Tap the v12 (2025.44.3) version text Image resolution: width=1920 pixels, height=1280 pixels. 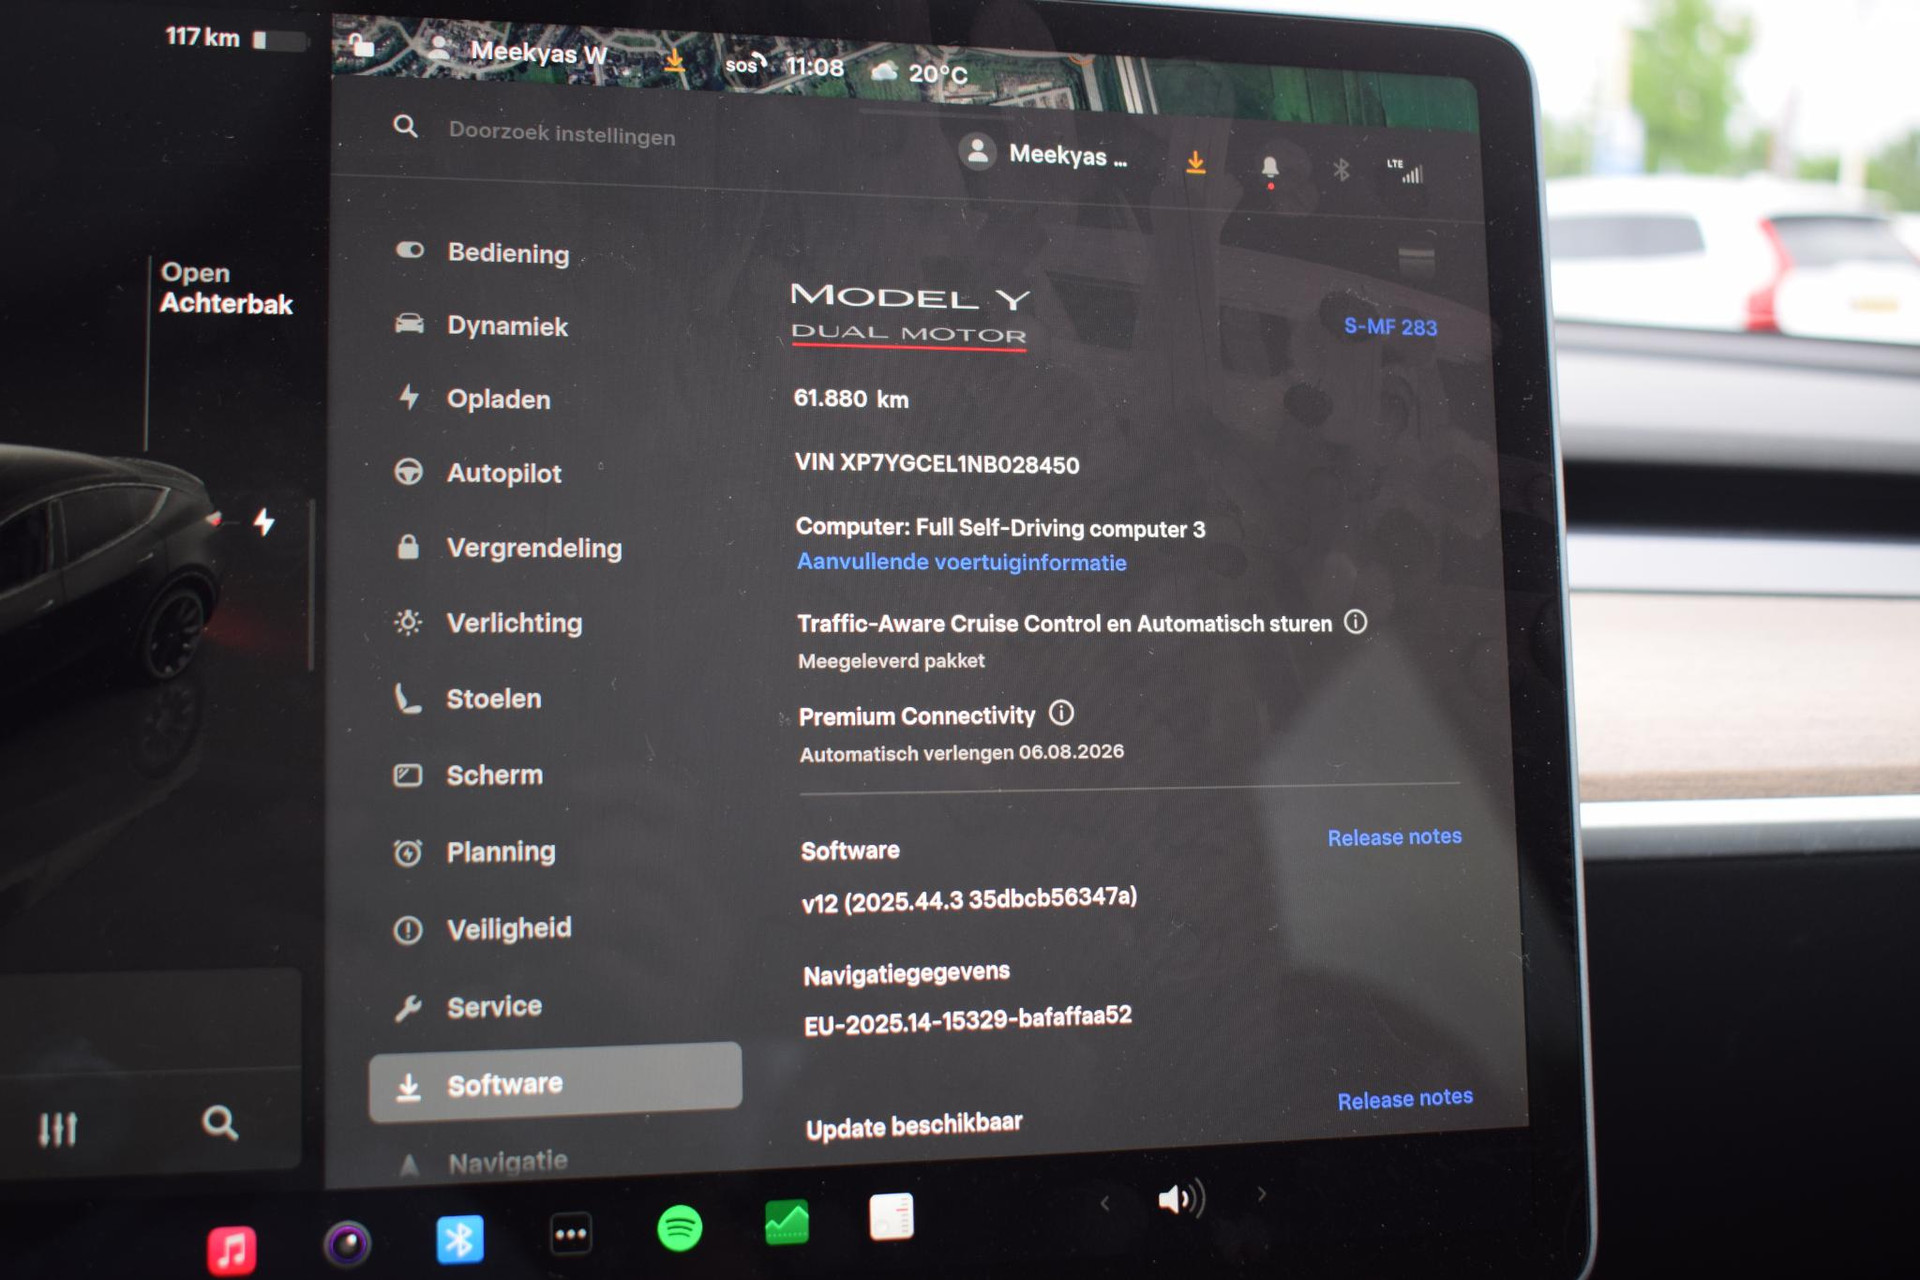tap(969, 899)
